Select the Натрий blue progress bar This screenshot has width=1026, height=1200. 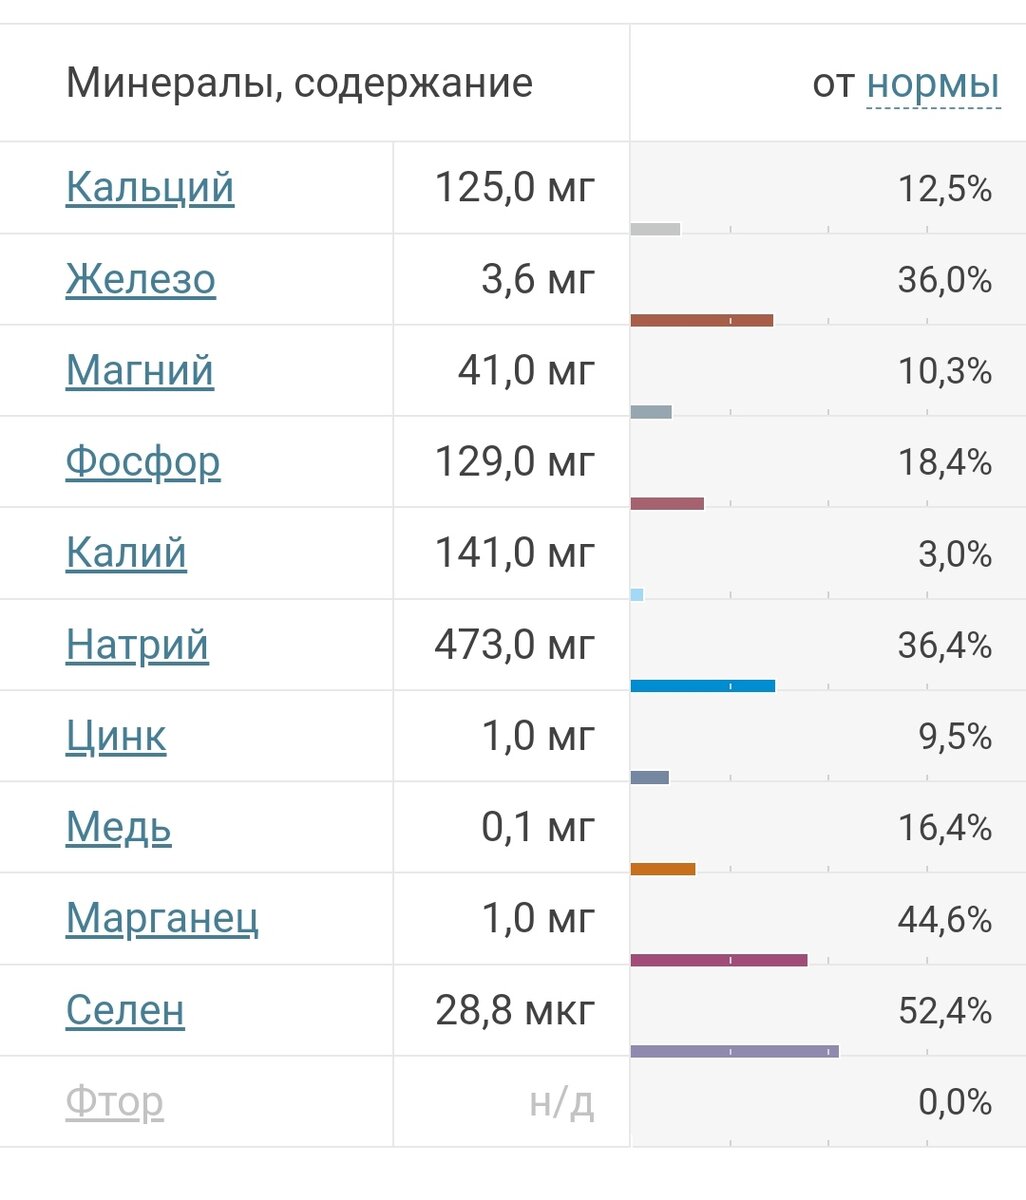click(703, 685)
